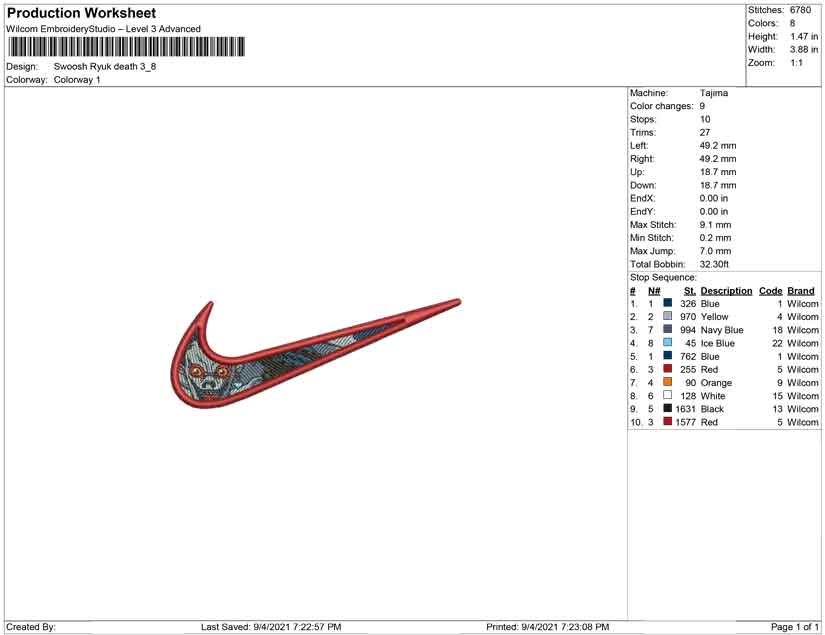The height and width of the screenshot is (635, 825).
Task: Click the 'St.' column header
Action: pyautogui.click(x=690, y=291)
